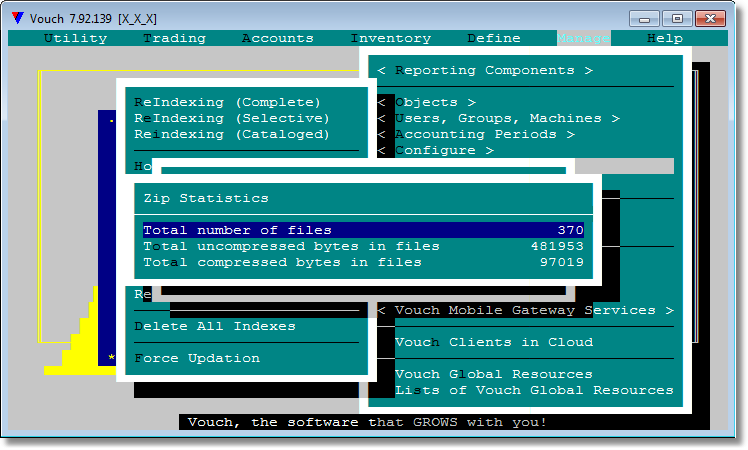Select Delete All Indexes
The width and height of the screenshot is (748, 450).
coord(215,327)
